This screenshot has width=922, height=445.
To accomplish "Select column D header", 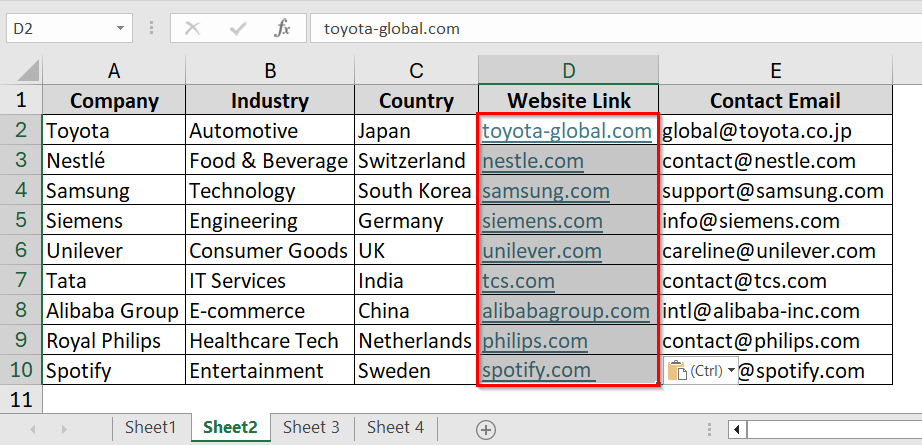I will pos(569,71).
